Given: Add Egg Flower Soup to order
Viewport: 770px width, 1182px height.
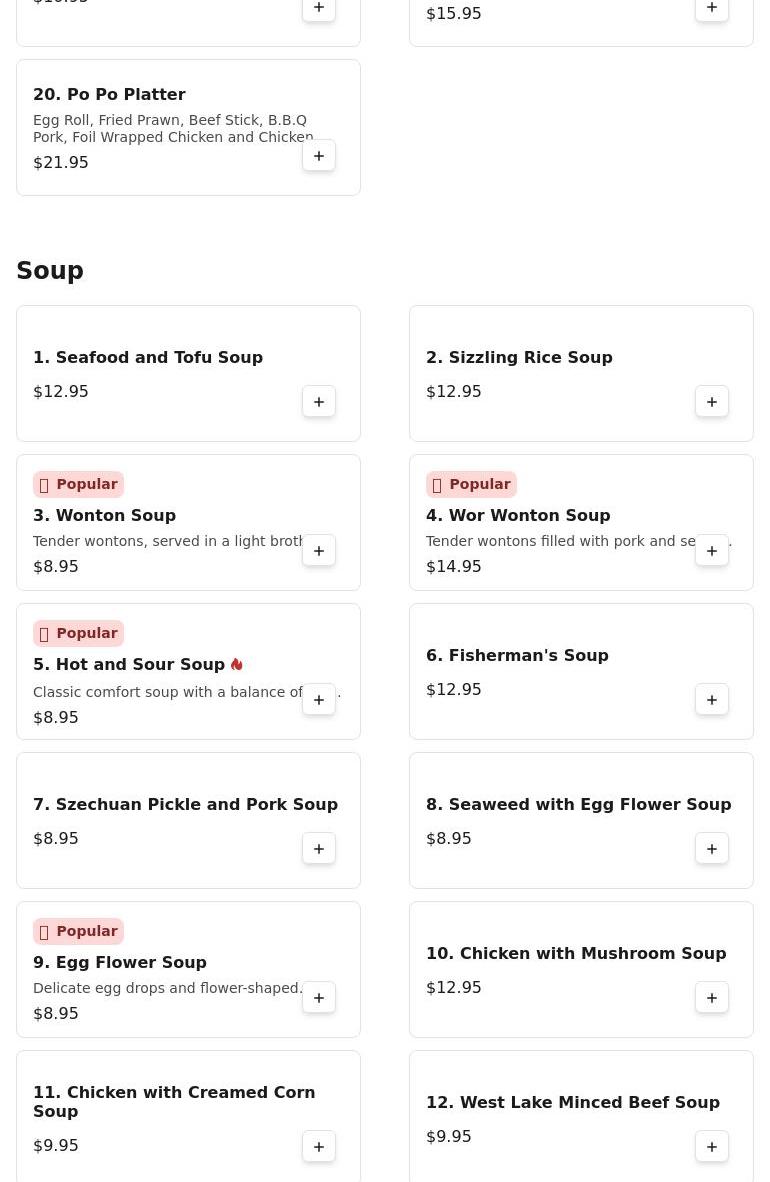Looking at the screenshot, I should (x=319, y=998).
